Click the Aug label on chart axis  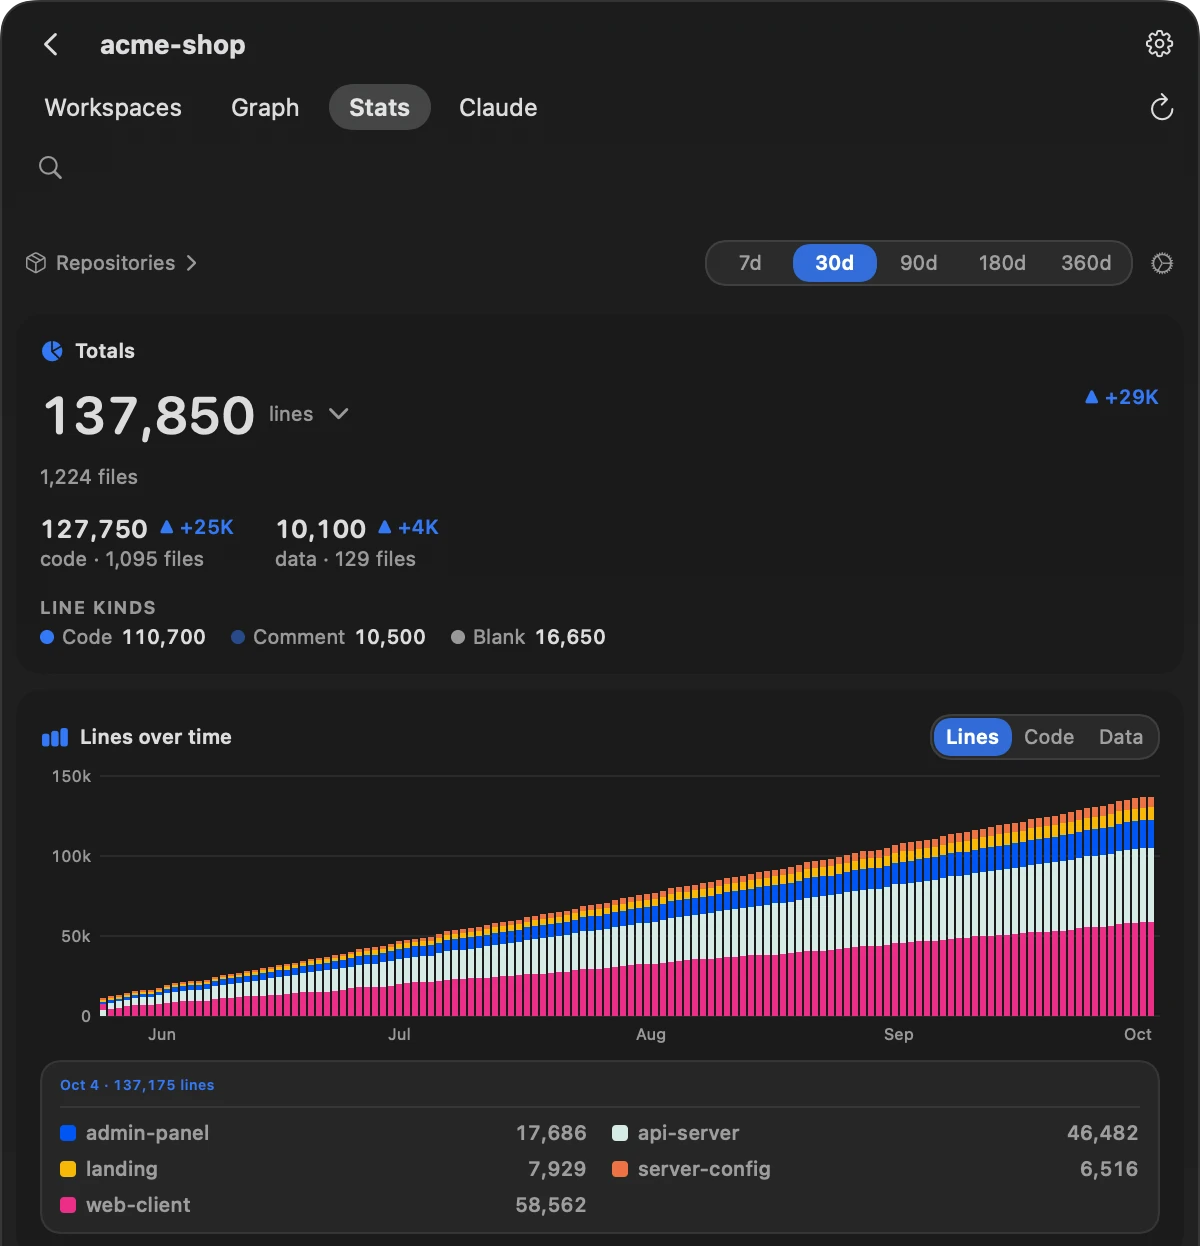[x=651, y=1034]
